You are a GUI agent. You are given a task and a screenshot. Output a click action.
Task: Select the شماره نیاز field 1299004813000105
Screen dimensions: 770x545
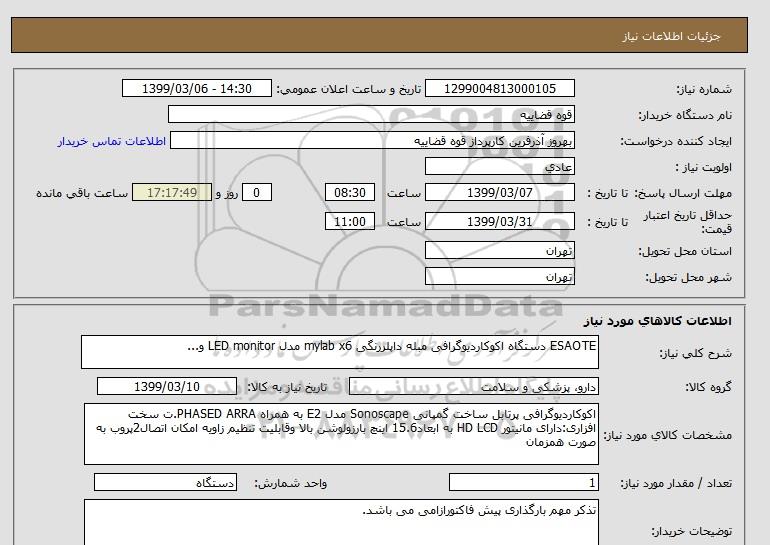pyautogui.click(x=499, y=88)
